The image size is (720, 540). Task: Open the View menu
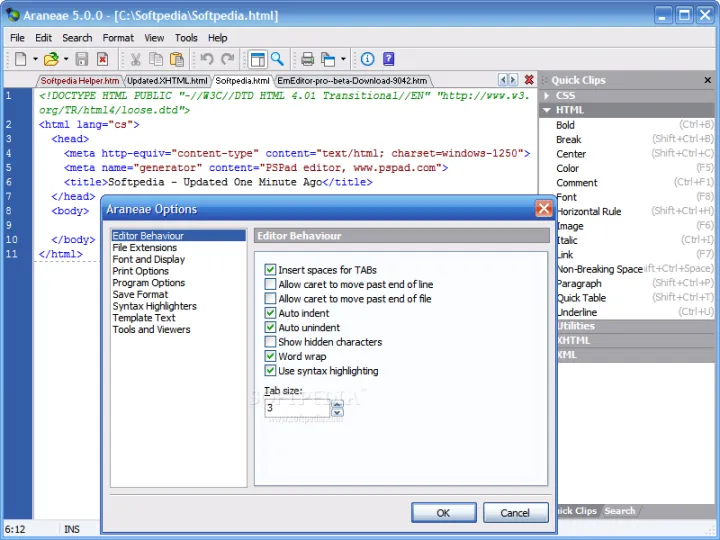tap(154, 38)
